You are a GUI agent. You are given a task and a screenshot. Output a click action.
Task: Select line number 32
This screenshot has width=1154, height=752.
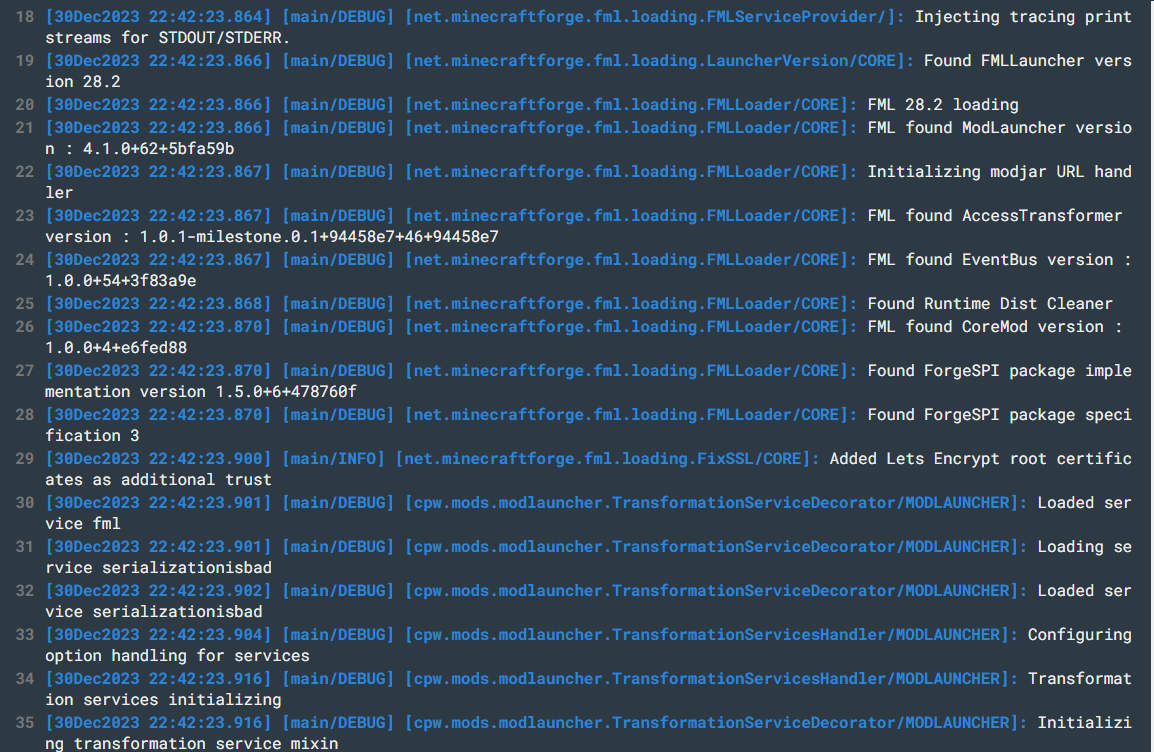(x=25, y=591)
